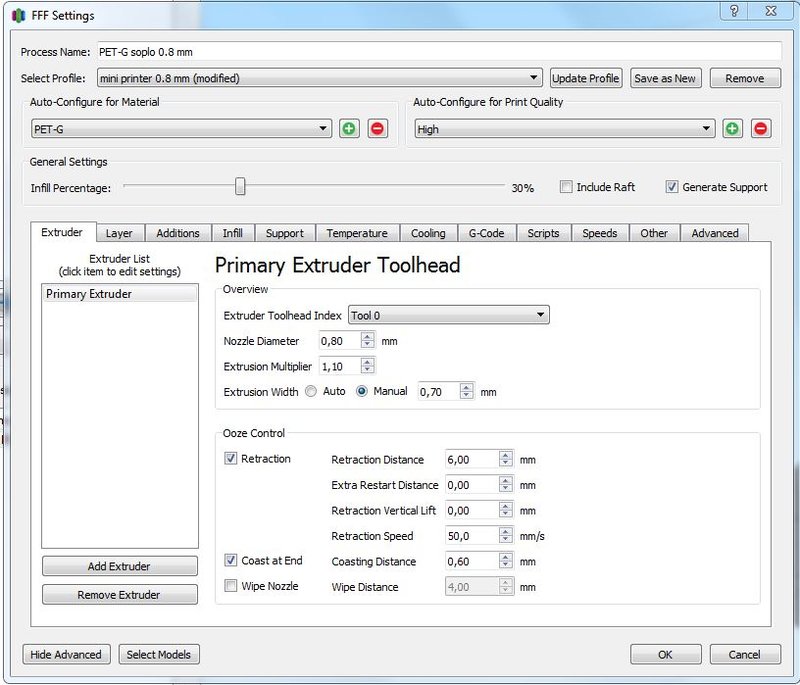Go to the Cooling tab

[428, 233]
